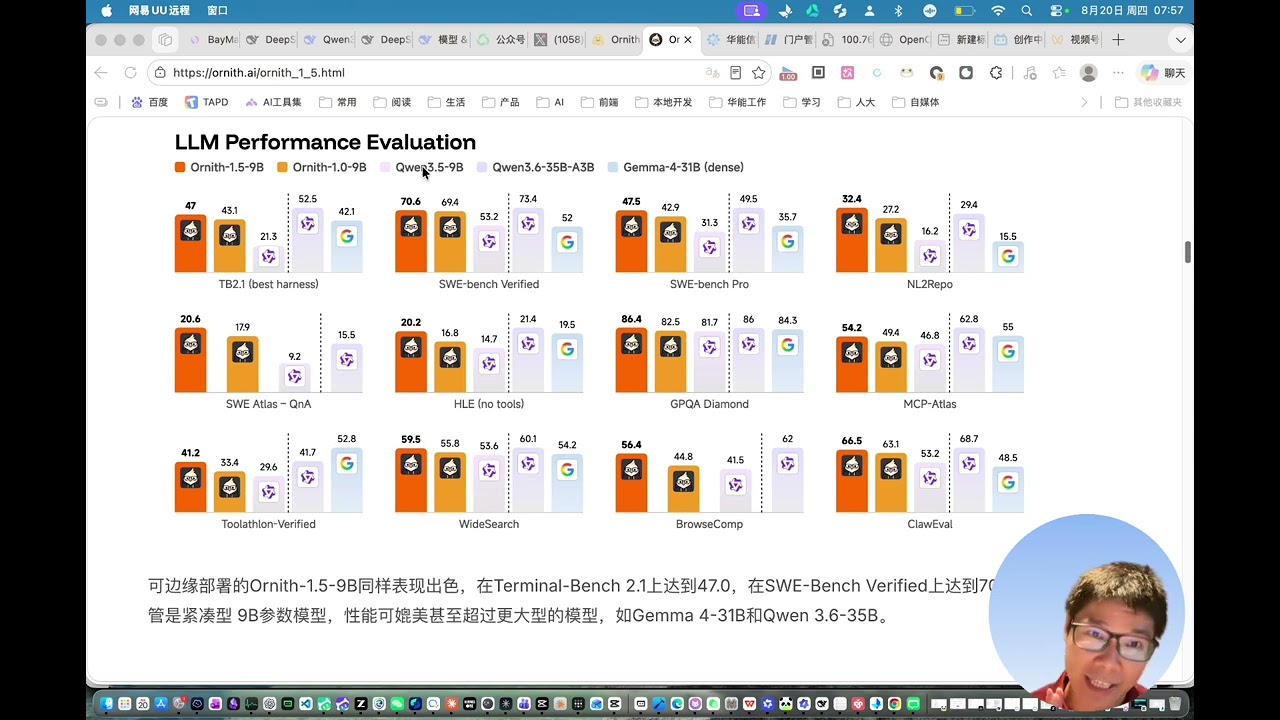
Task: Switch to the 100.76 tab
Action: [847, 40]
